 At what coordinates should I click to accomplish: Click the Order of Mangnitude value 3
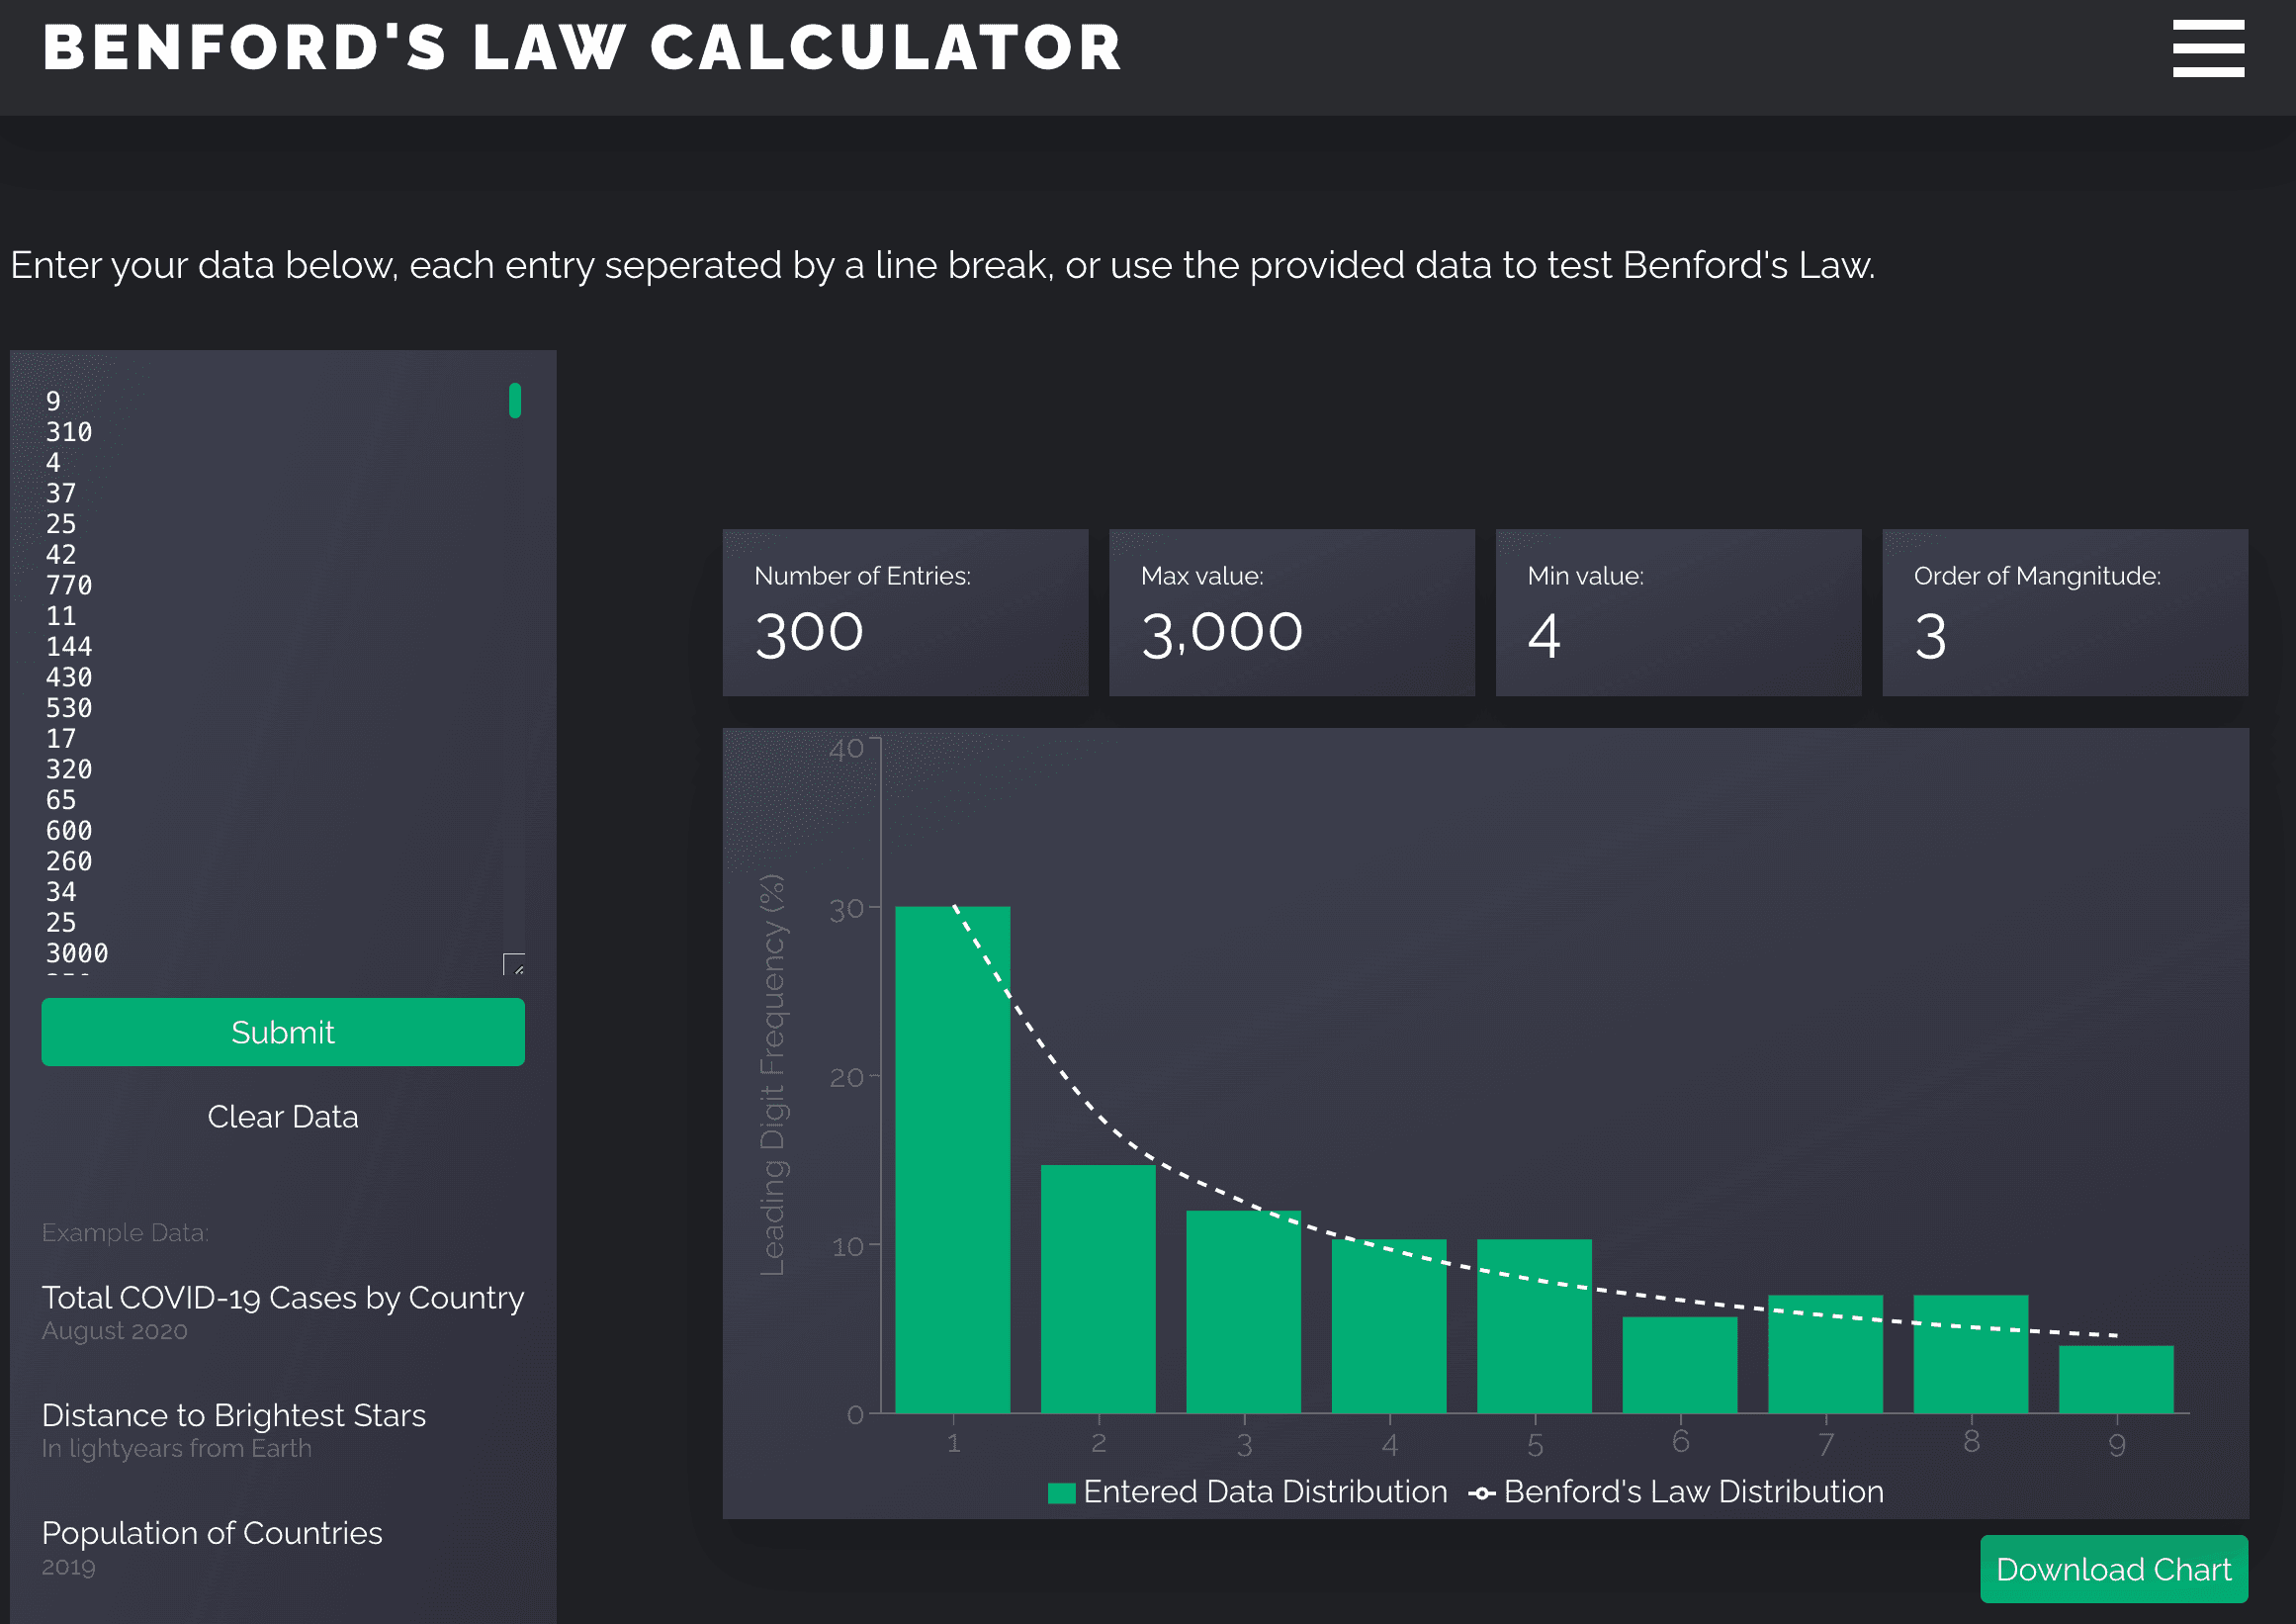coord(1930,636)
